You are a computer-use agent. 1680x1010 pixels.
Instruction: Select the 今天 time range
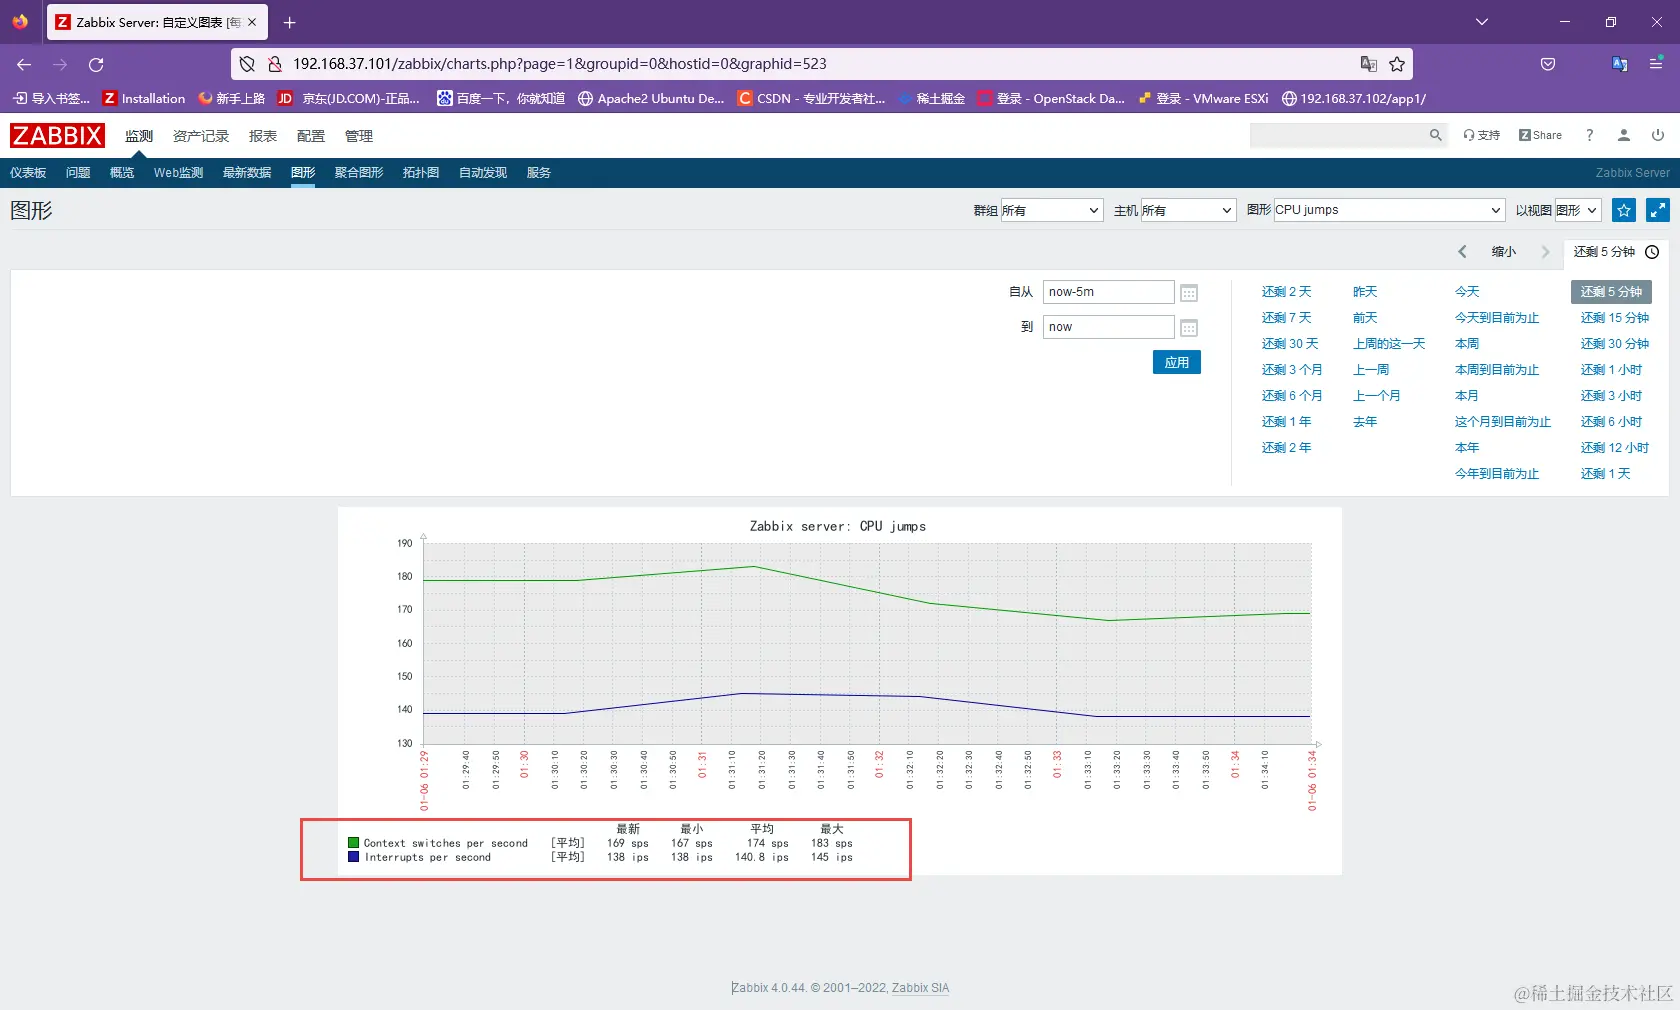coord(1467,292)
